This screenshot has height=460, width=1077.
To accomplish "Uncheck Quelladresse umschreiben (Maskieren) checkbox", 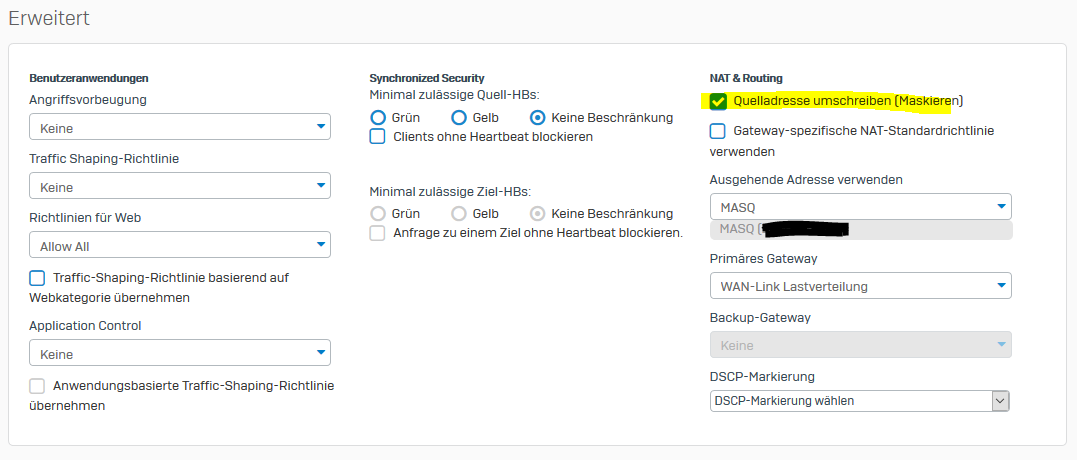I will 718,101.
